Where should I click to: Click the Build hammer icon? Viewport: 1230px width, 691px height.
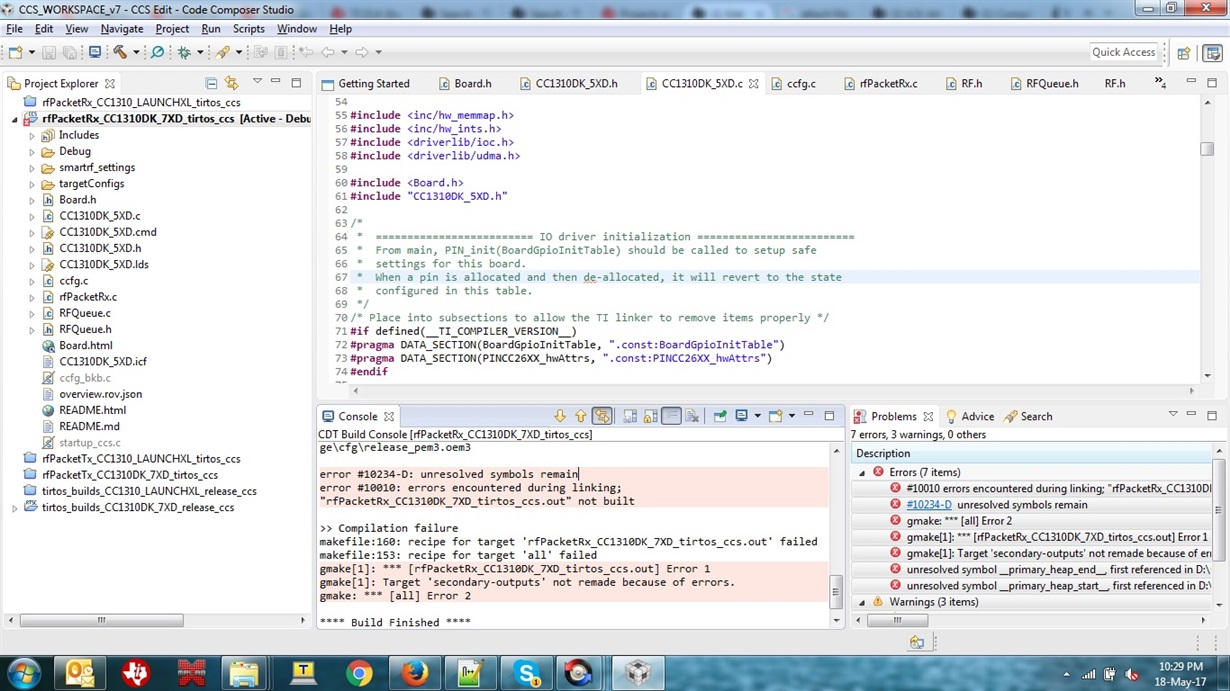(x=121, y=52)
